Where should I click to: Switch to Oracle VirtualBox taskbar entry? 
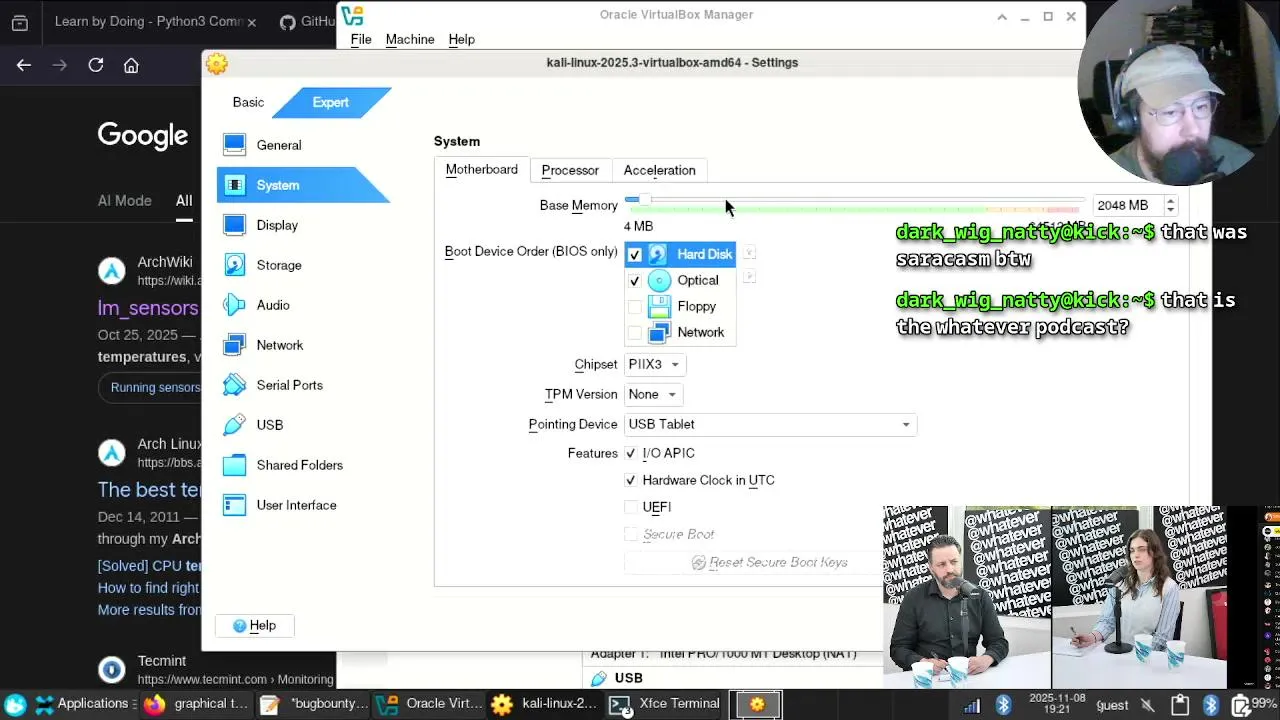[430, 704]
